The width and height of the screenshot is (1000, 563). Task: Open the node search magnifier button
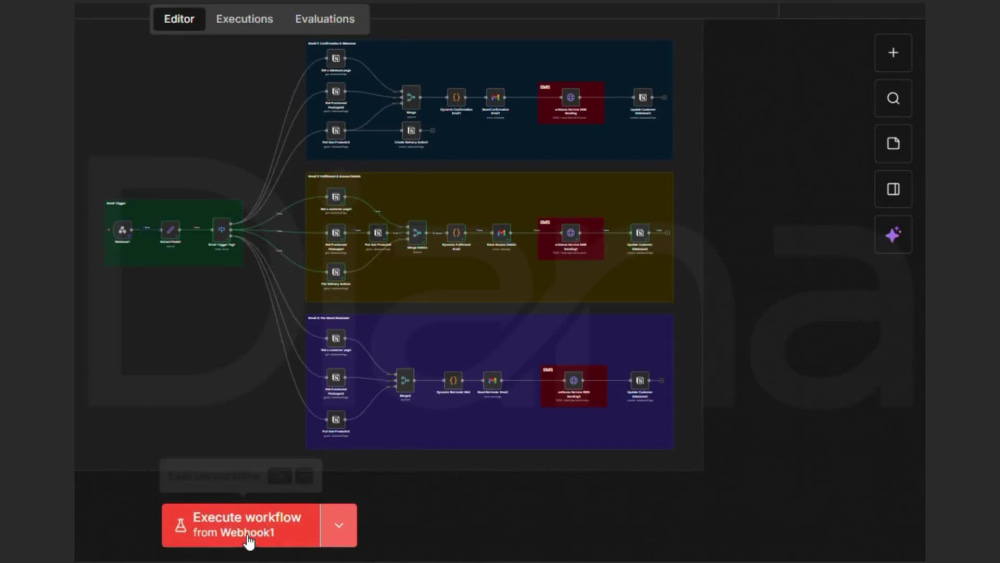(x=893, y=98)
